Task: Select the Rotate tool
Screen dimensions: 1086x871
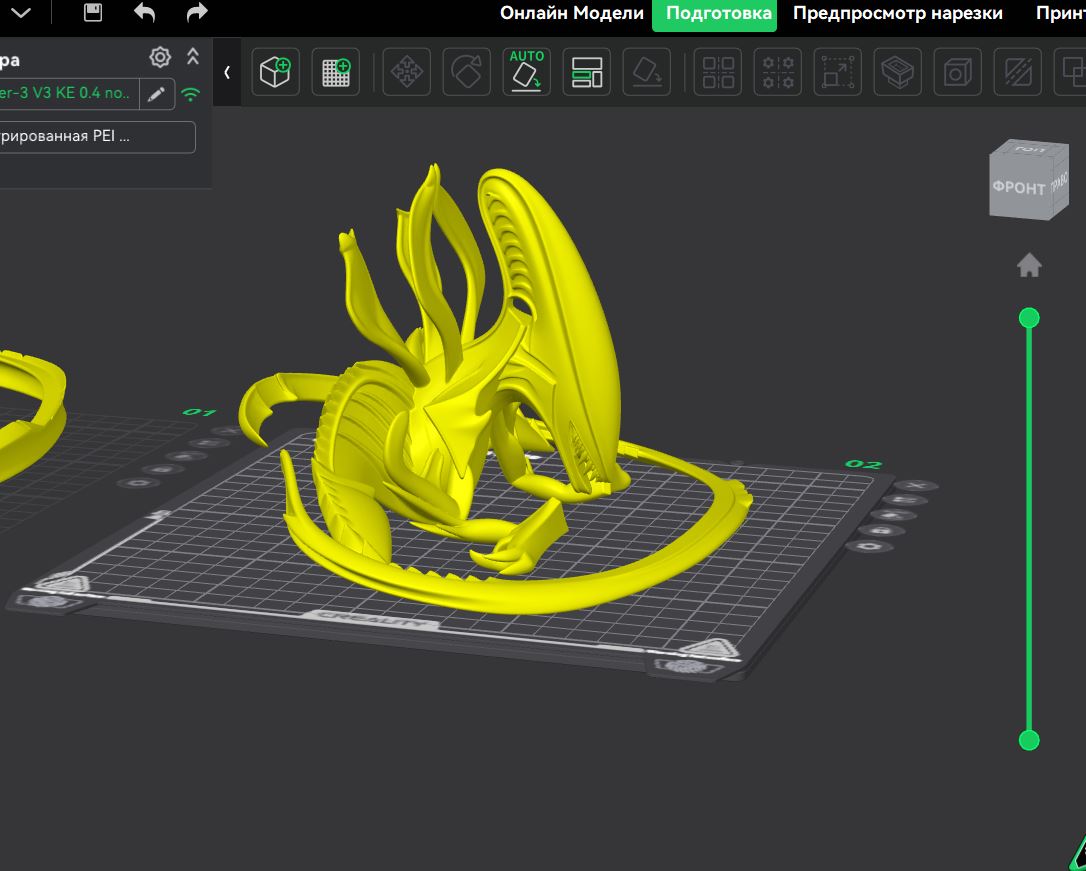Action: coord(467,72)
